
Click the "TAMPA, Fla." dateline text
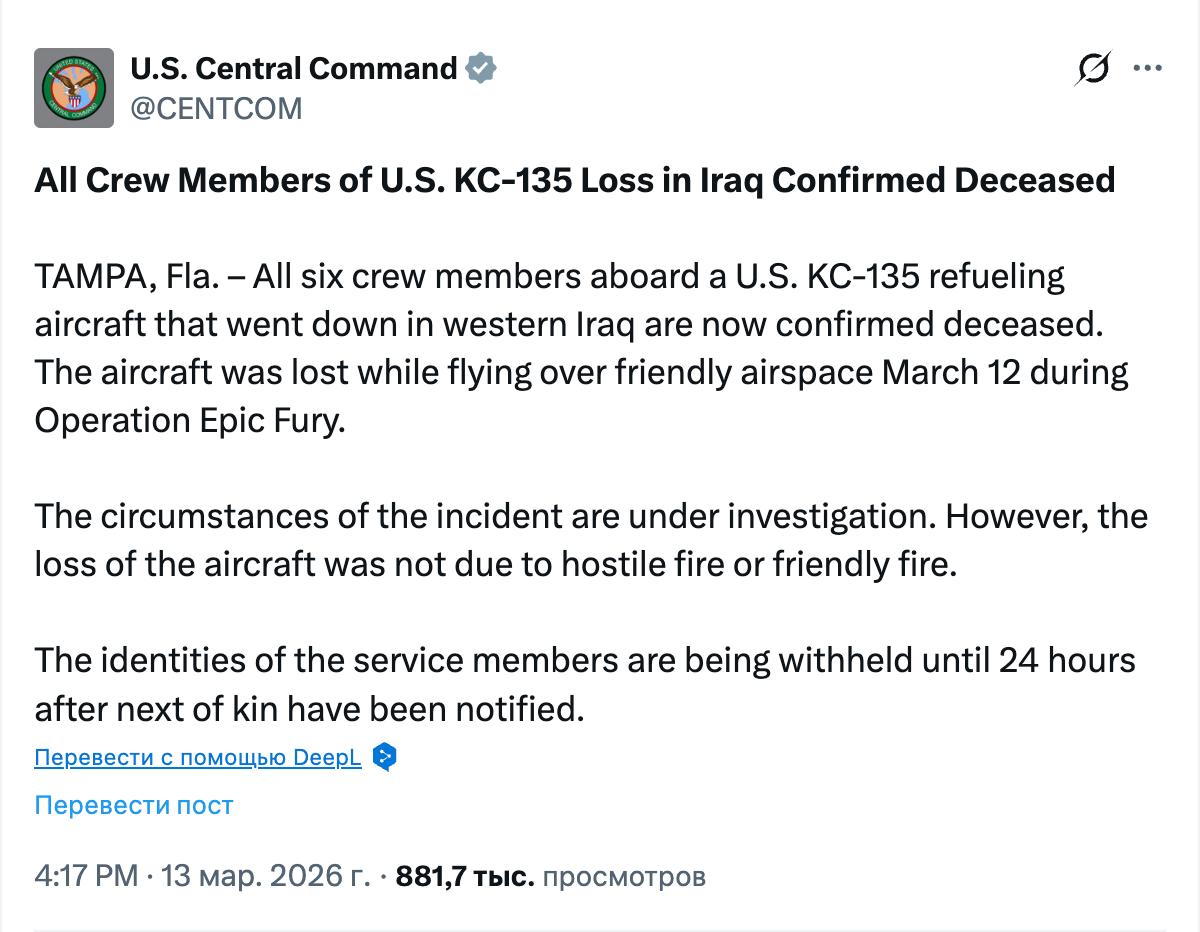tap(128, 277)
